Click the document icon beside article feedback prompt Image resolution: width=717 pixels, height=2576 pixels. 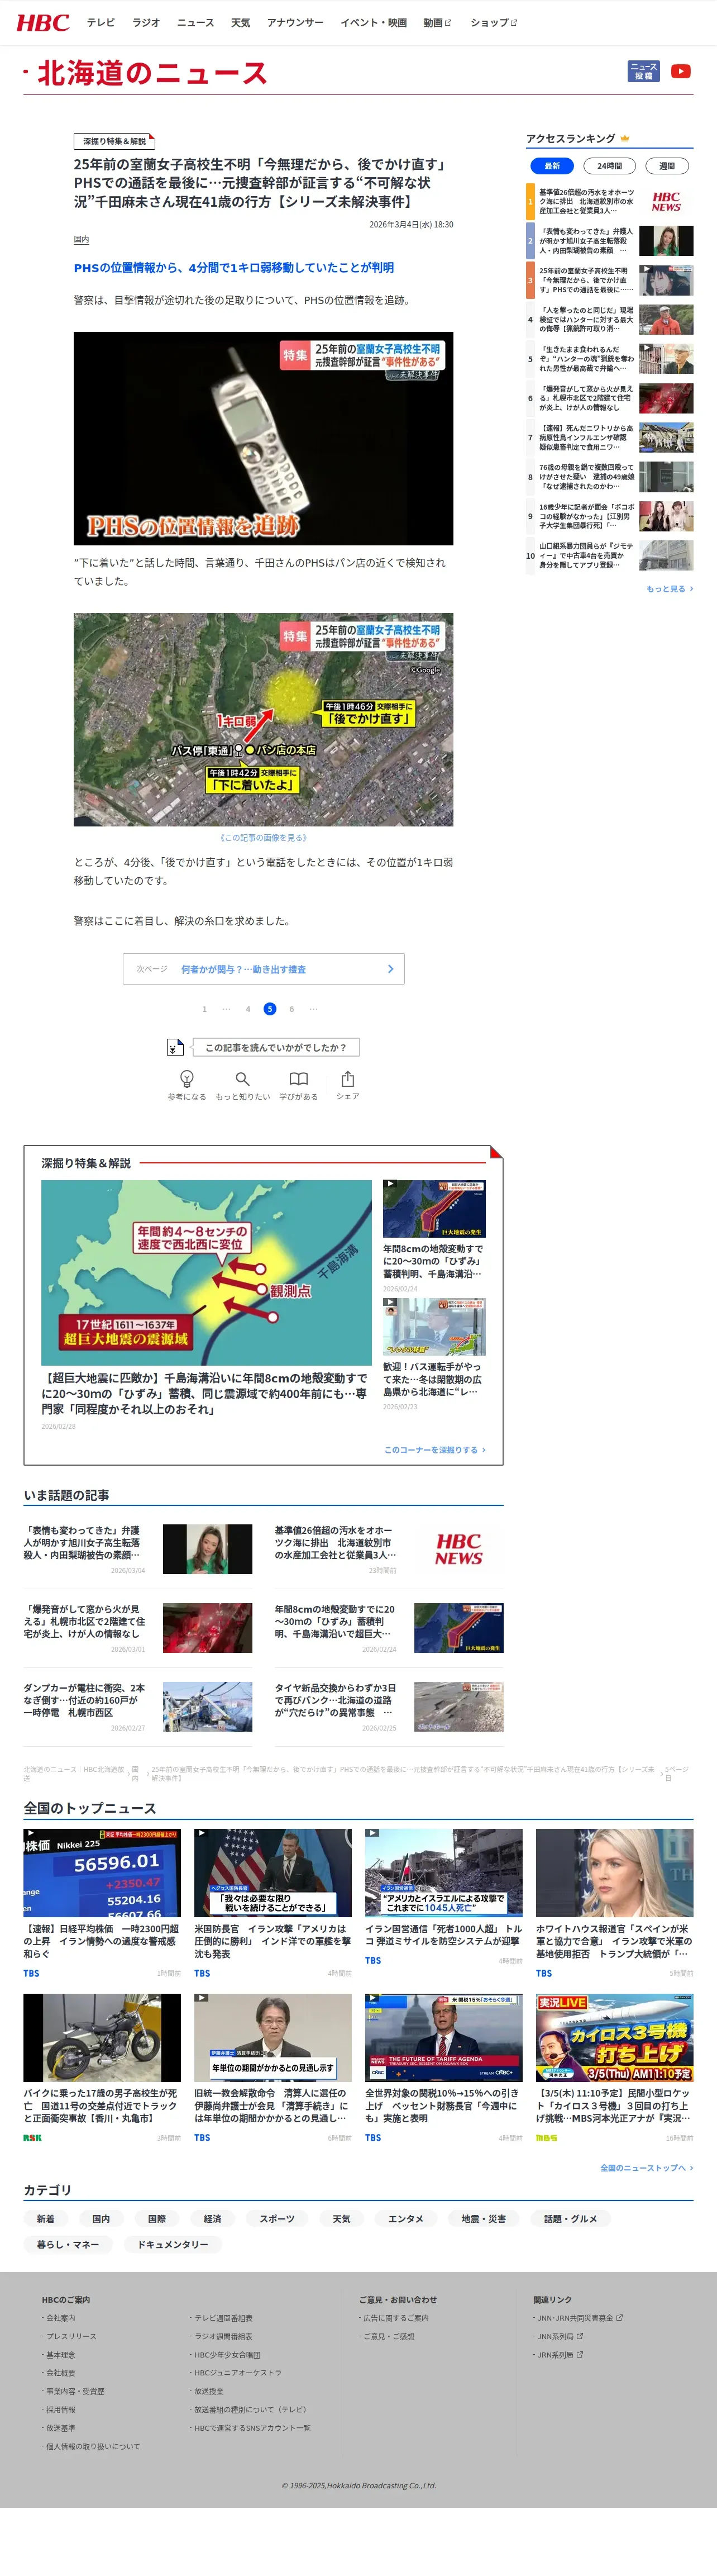(175, 1047)
